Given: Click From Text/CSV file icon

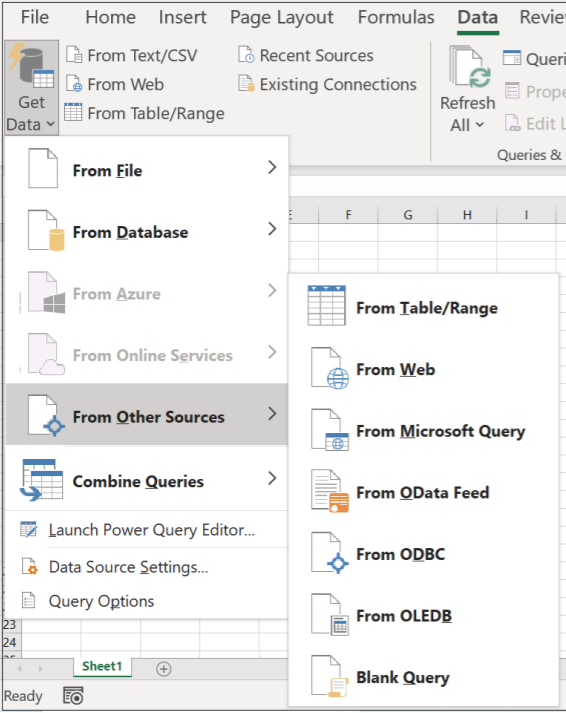Looking at the screenshot, I should [74, 55].
